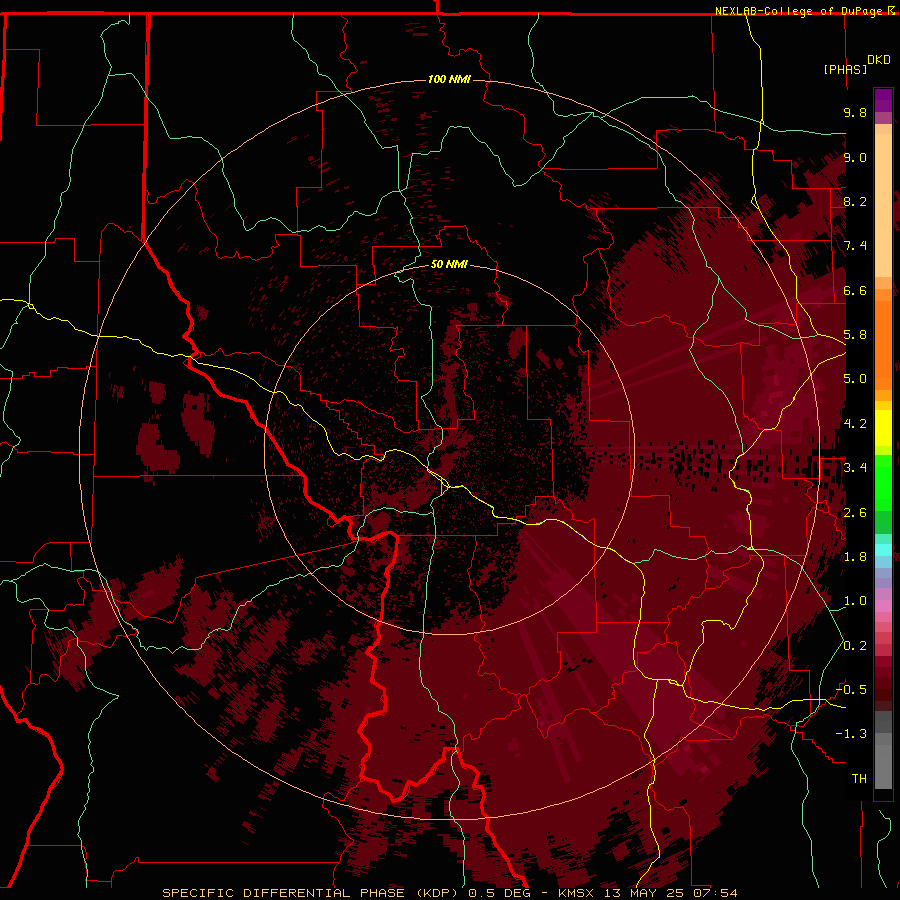The image size is (900, 900).
Task: Pick the yellow band of the color bar
Action: click(883, 428)
